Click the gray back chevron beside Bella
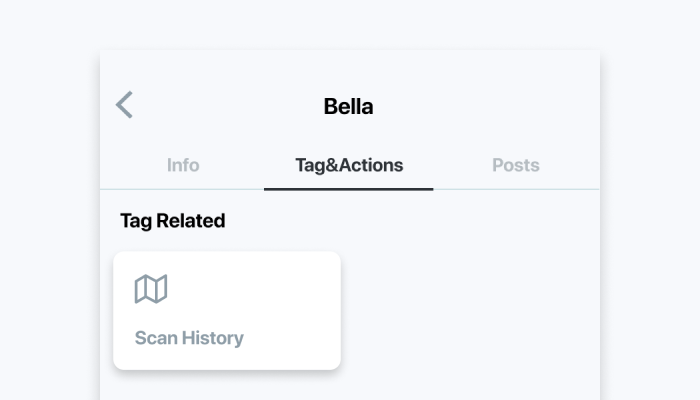The height and width of the screenshot is (400, 700). coord(124,105)
